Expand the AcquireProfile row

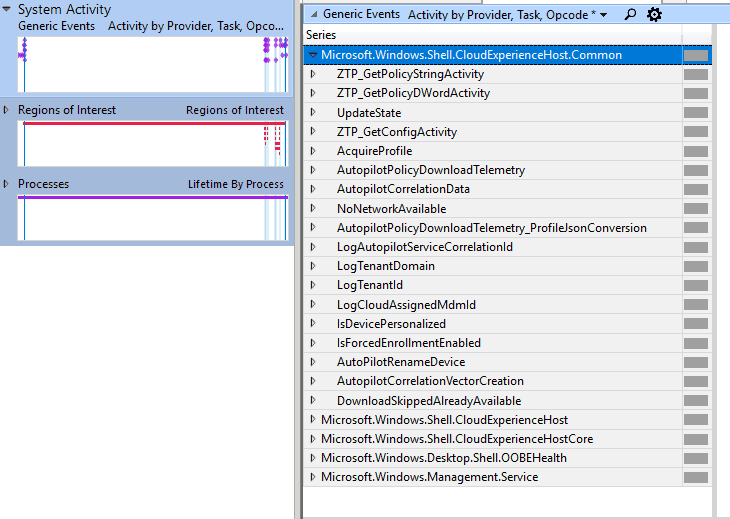tap(313, 151)
